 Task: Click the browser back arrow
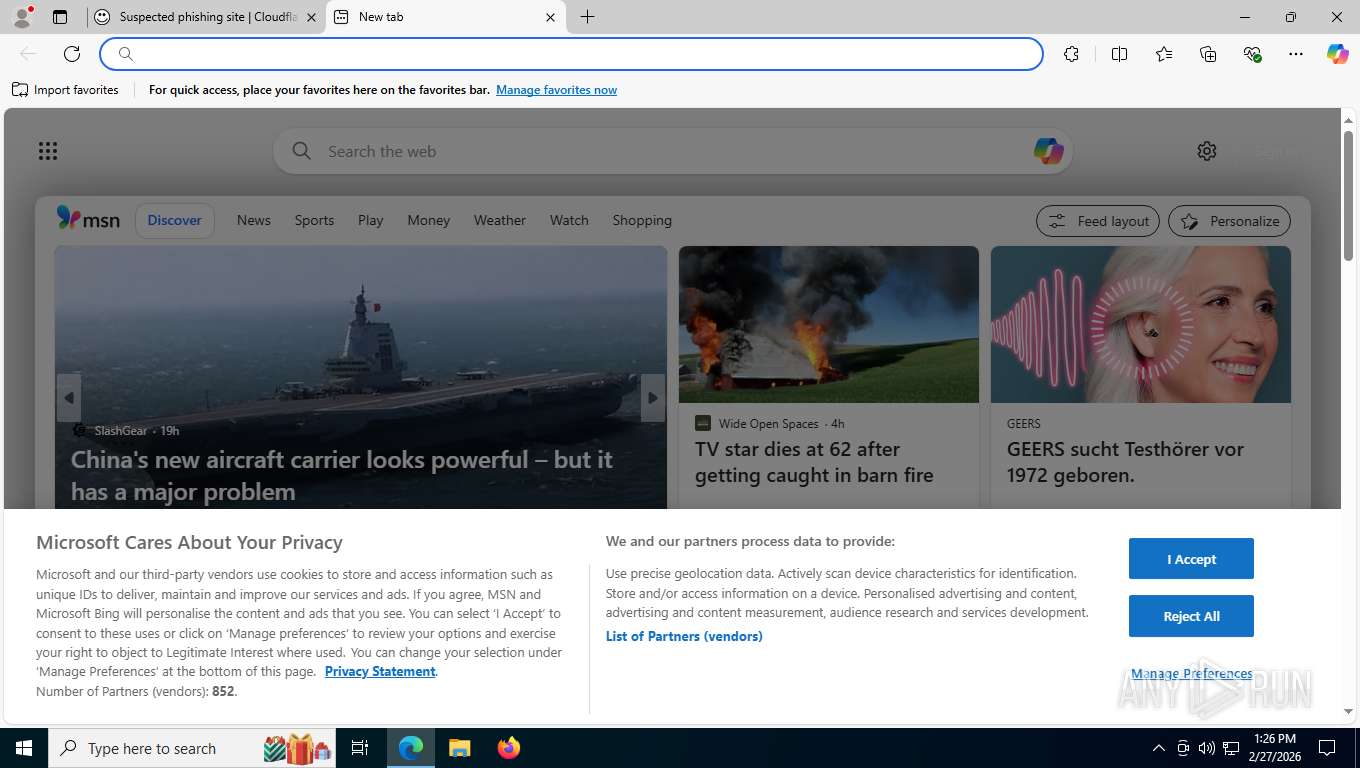28,54
